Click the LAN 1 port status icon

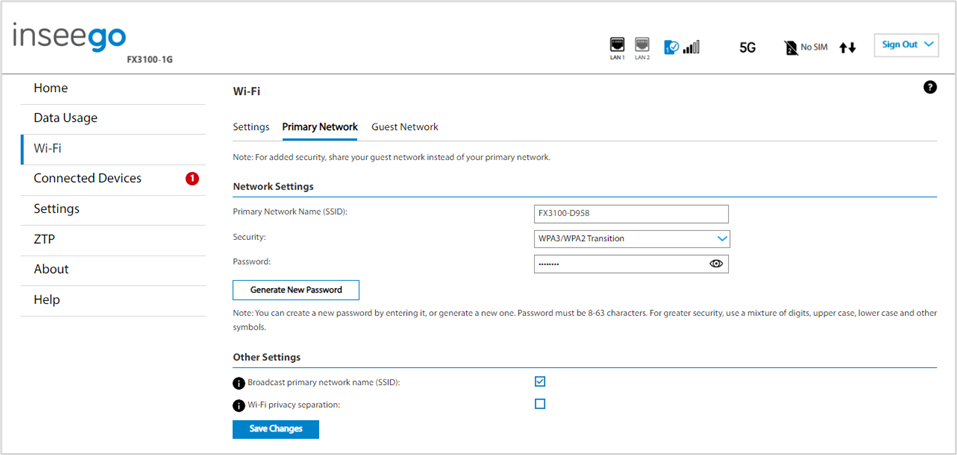(x=617, y=45)
